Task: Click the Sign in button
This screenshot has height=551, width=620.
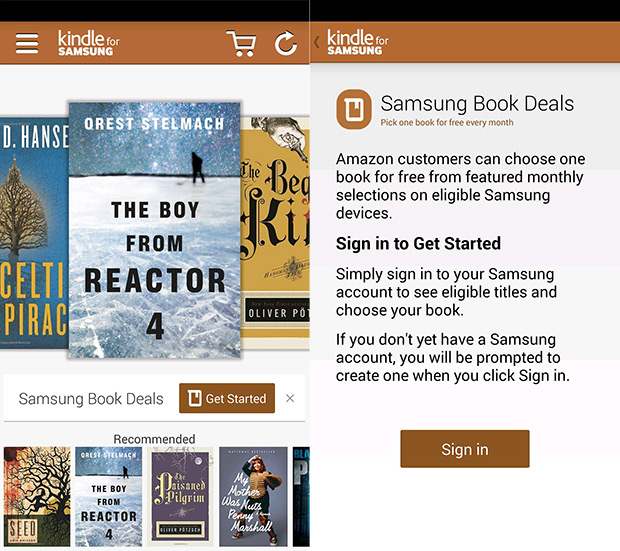Action: coord(465,449)
